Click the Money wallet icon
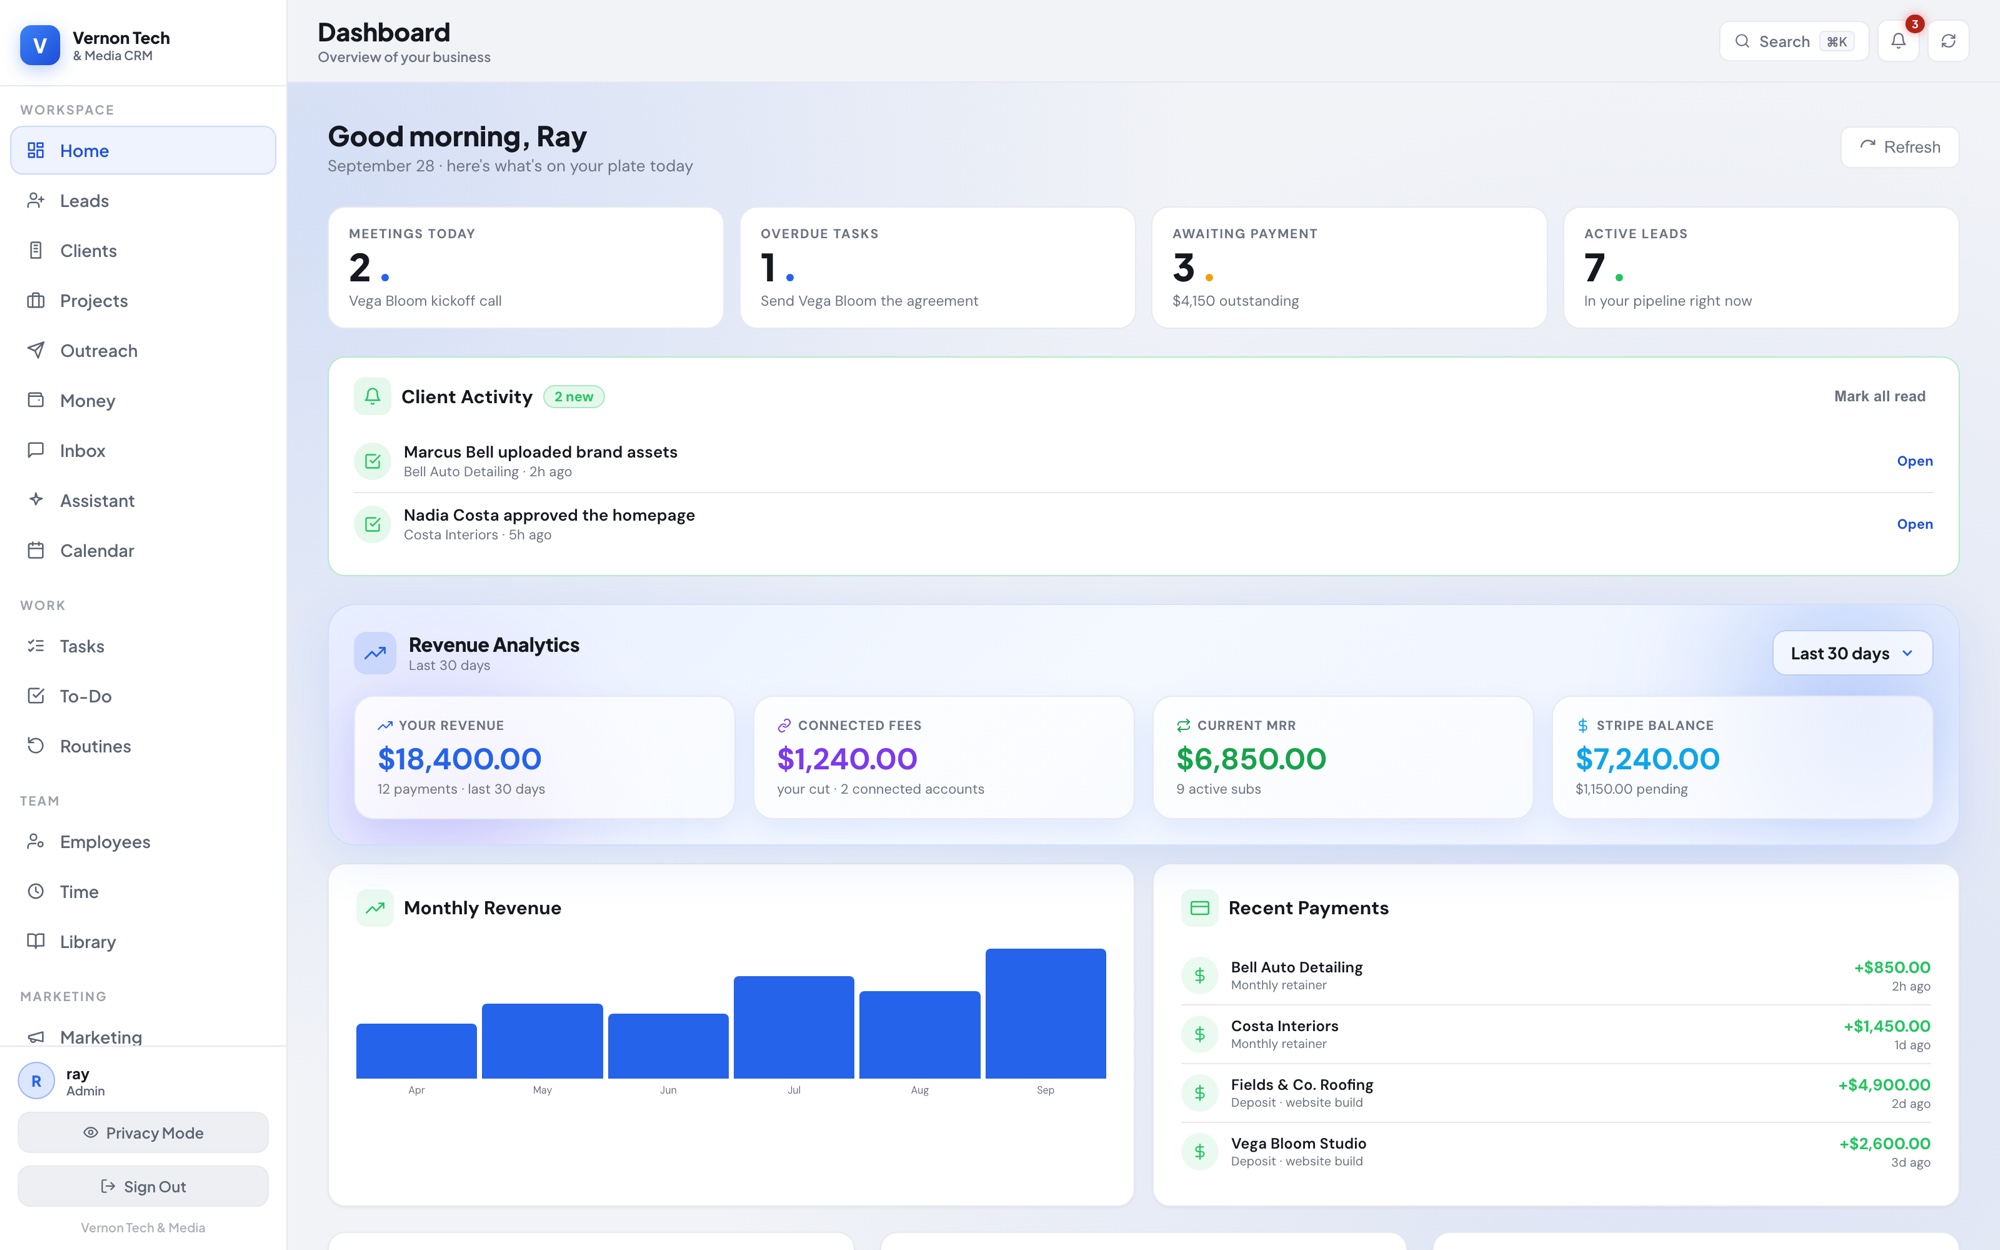 (36, 400)
